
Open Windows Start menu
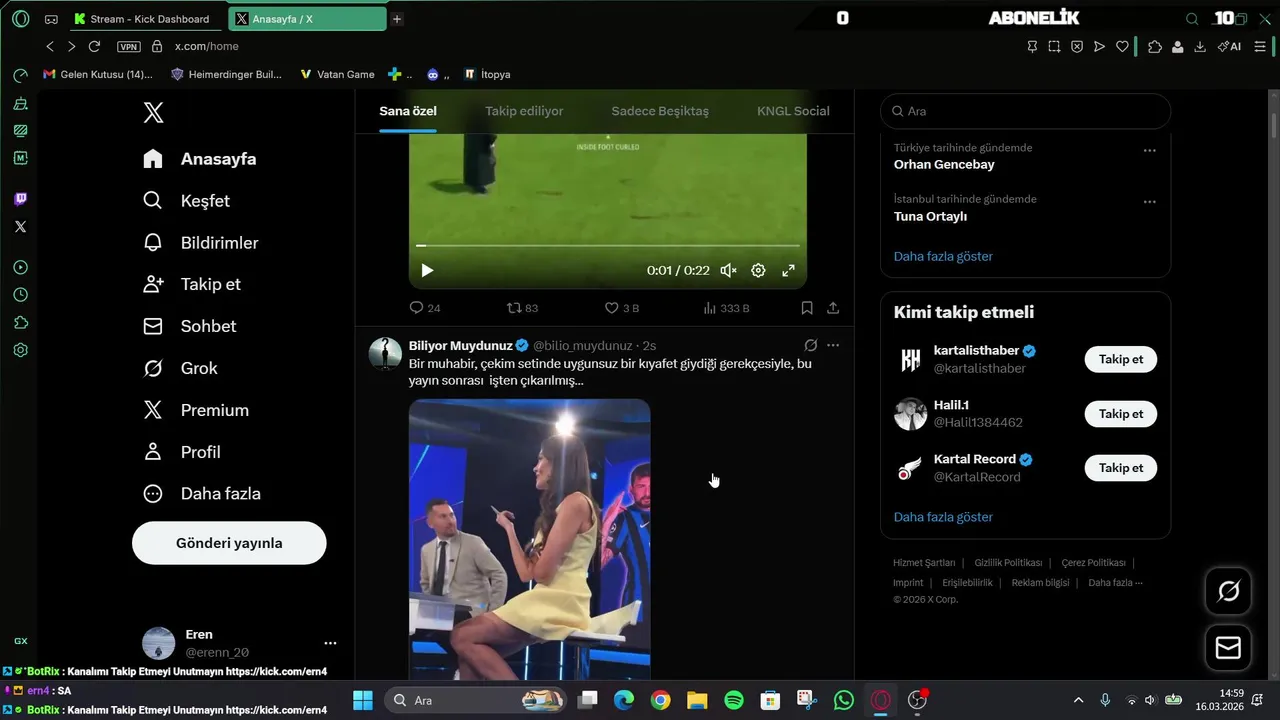point(362,700)
